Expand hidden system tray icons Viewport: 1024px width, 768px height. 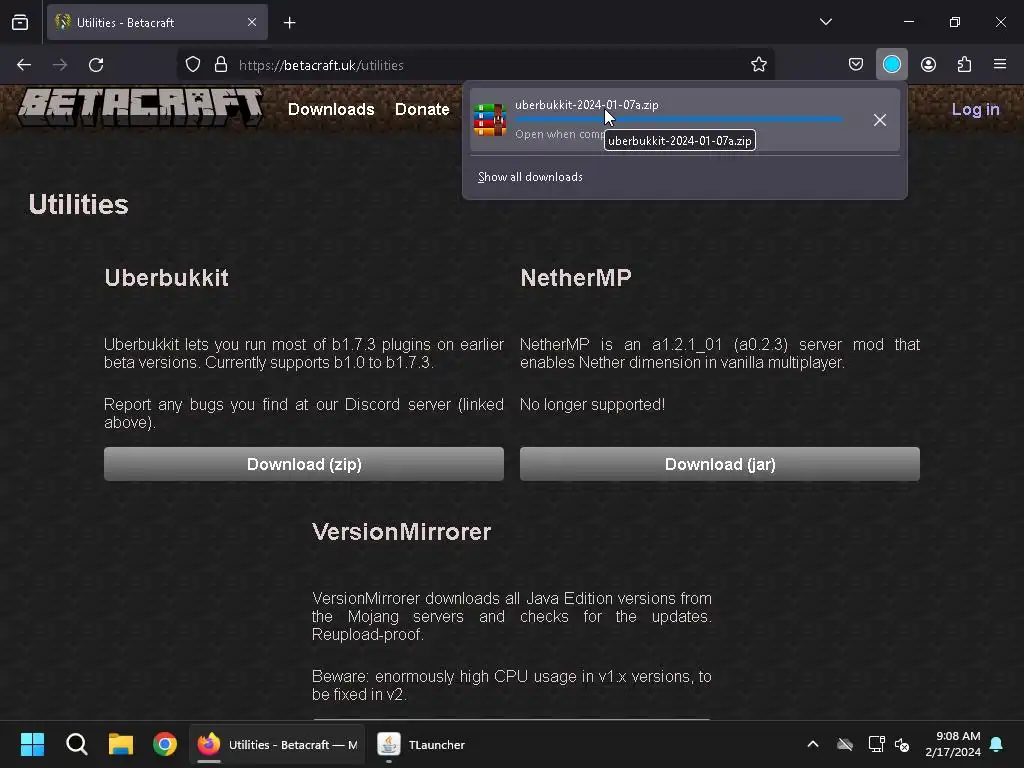coord(813,744)
